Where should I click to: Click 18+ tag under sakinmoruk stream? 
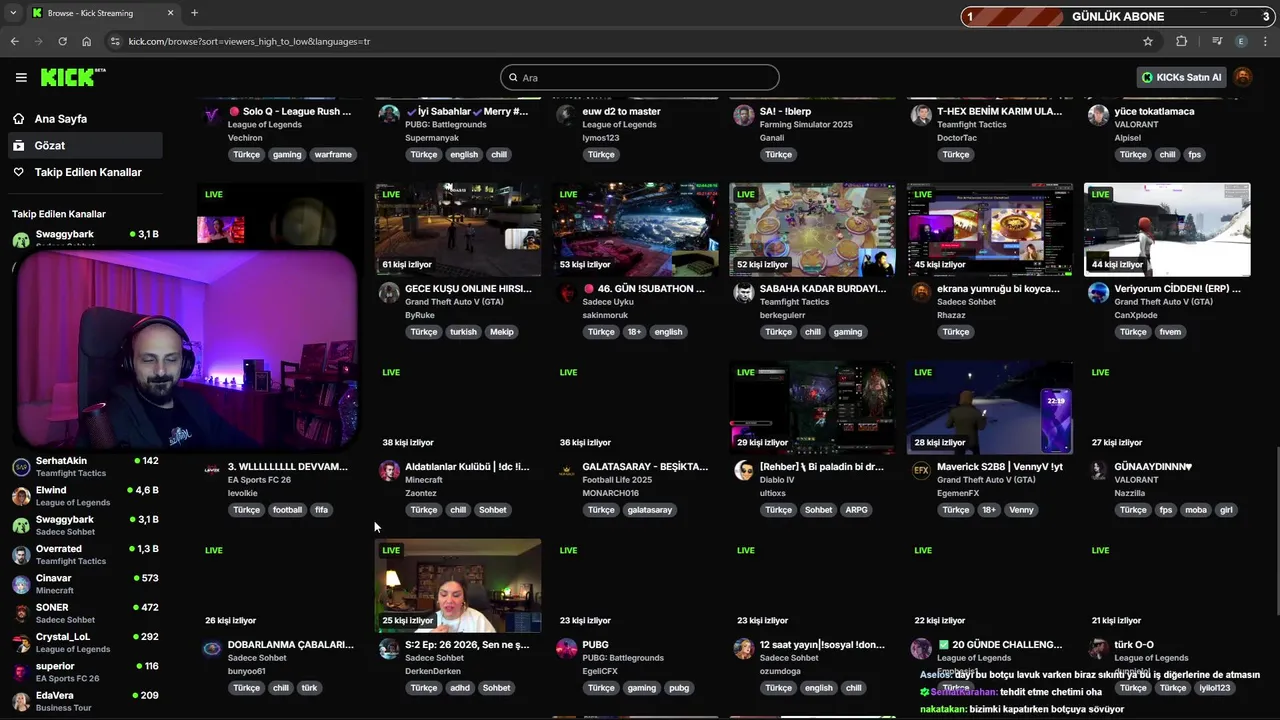[634, 332]
